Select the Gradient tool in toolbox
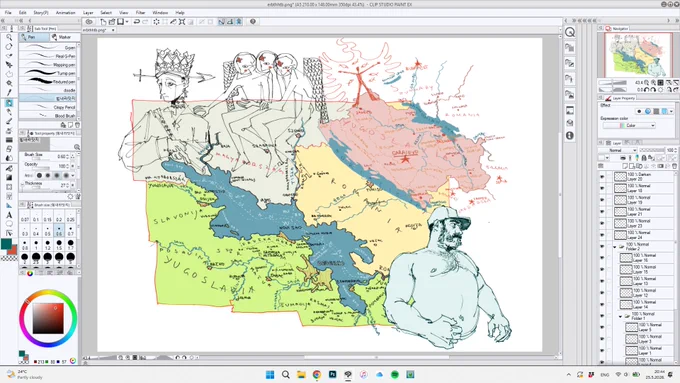Screen dimensions: 680x383 coord(9,177)
